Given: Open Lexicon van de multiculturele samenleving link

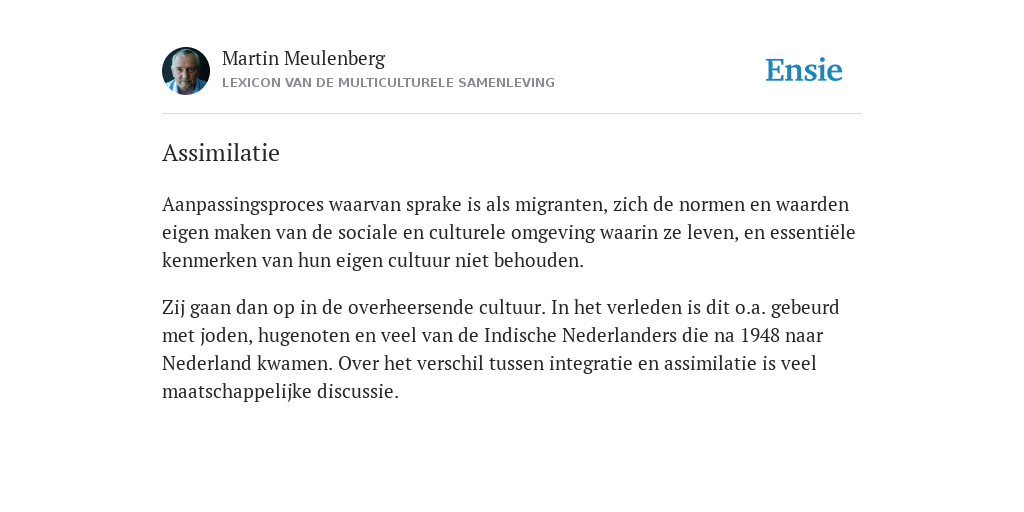Looking at the screenshot, I should click(388, 83).
